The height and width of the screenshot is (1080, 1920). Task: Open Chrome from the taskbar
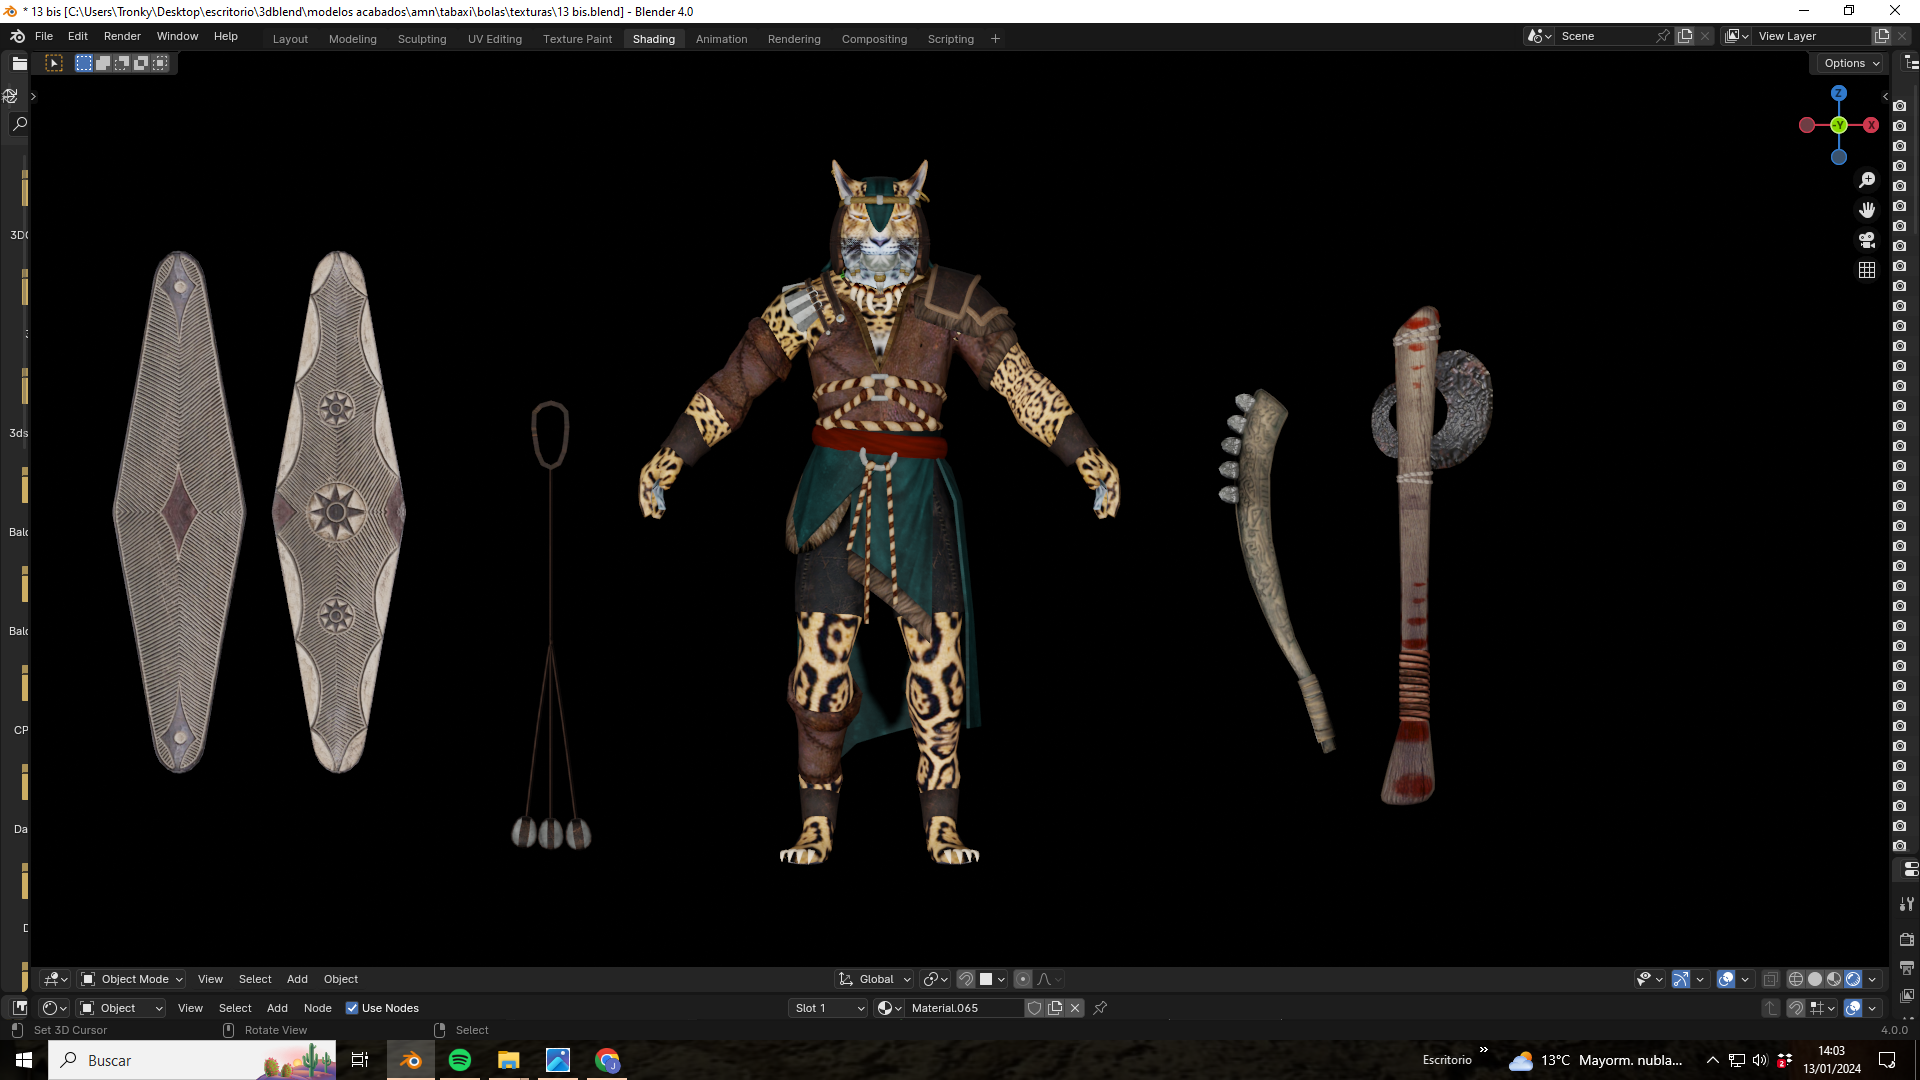point(607,1060)
